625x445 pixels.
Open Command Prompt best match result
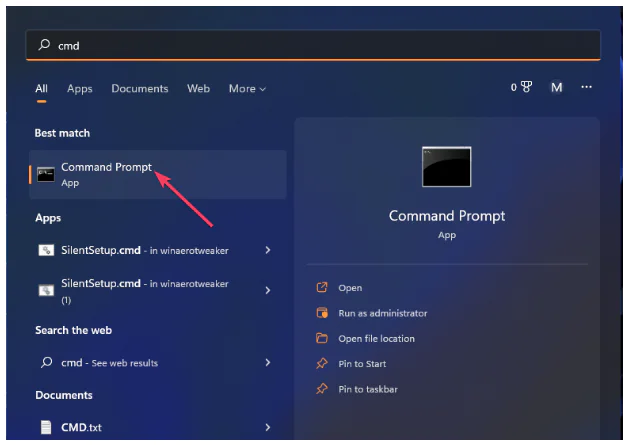tap(158, 175)
